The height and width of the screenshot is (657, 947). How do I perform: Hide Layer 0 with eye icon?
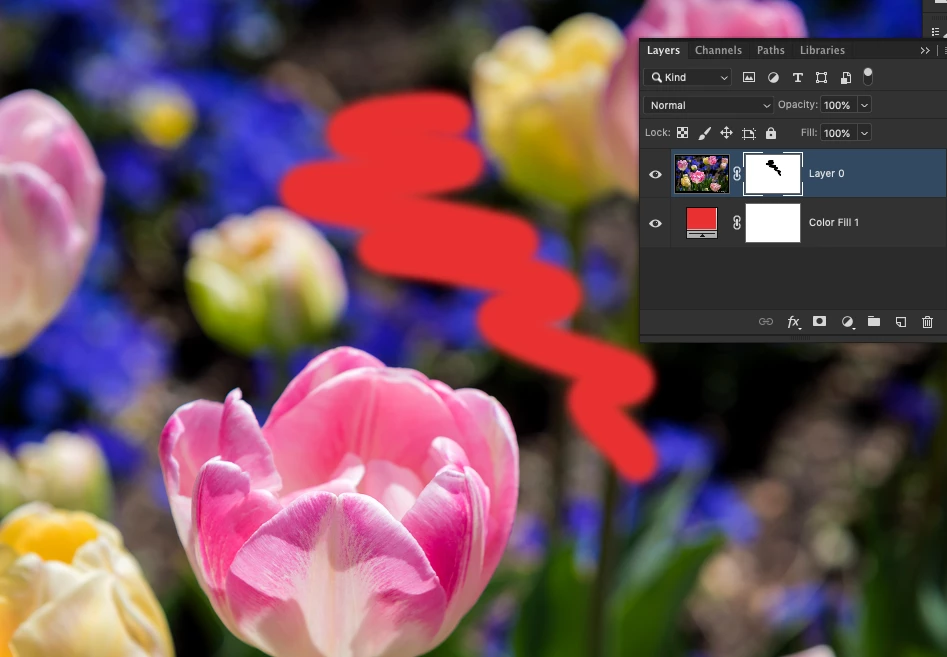coord(655,174)
